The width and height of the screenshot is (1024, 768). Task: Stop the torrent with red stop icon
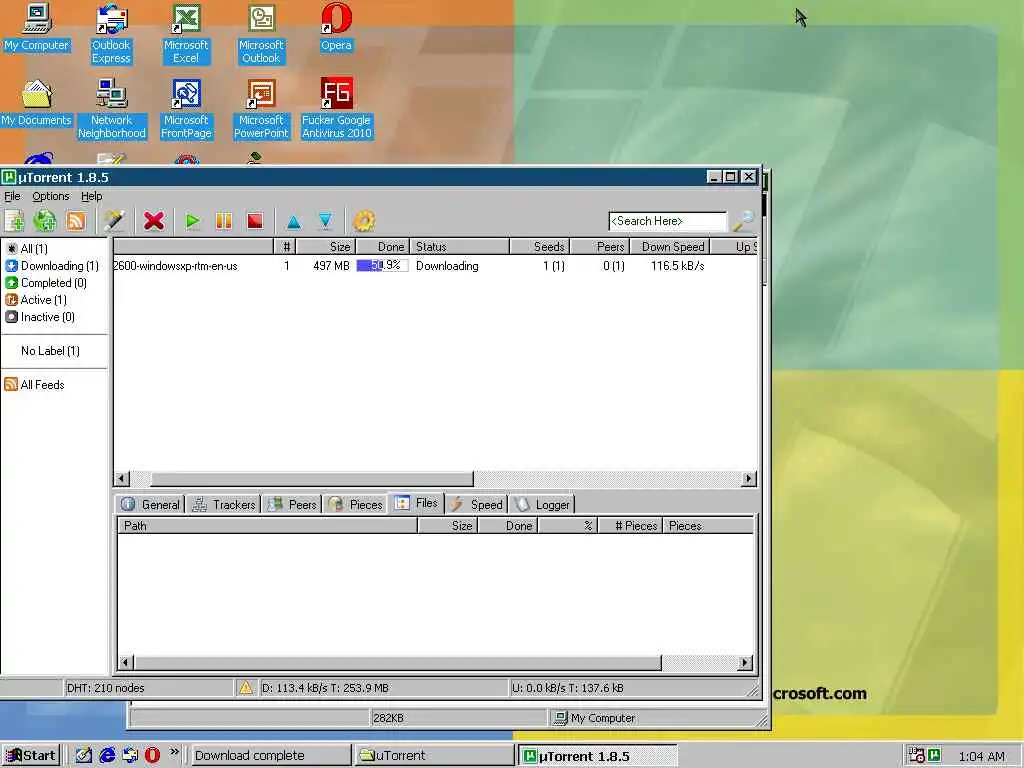(255, 221)
